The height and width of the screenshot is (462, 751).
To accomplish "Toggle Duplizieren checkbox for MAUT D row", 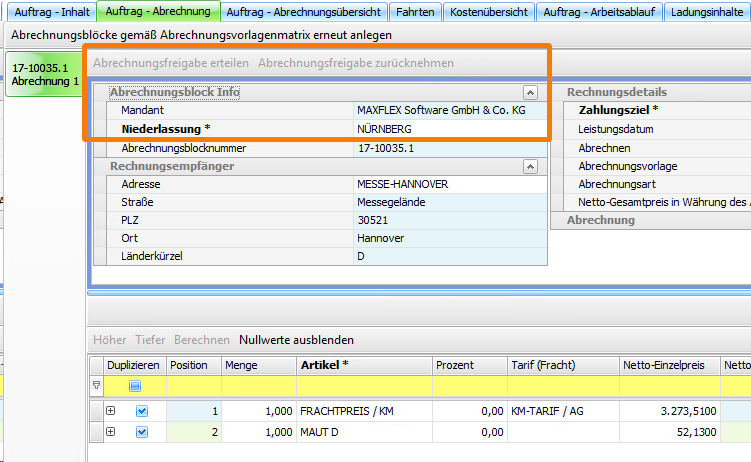I will point(141,431).
